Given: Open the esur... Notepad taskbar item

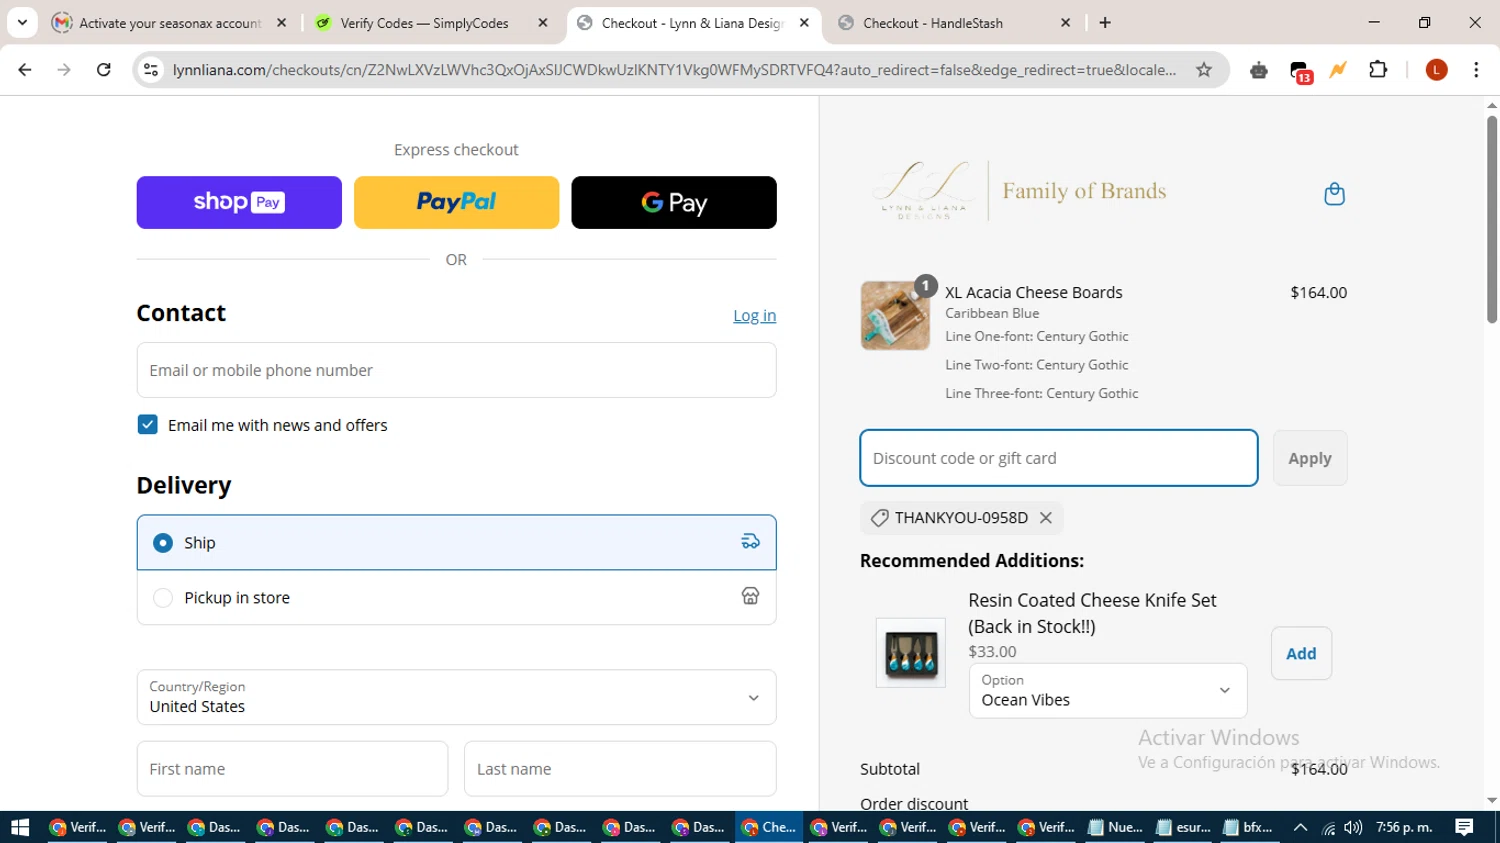Looking at the screenshot, I should click(1184, 827).
